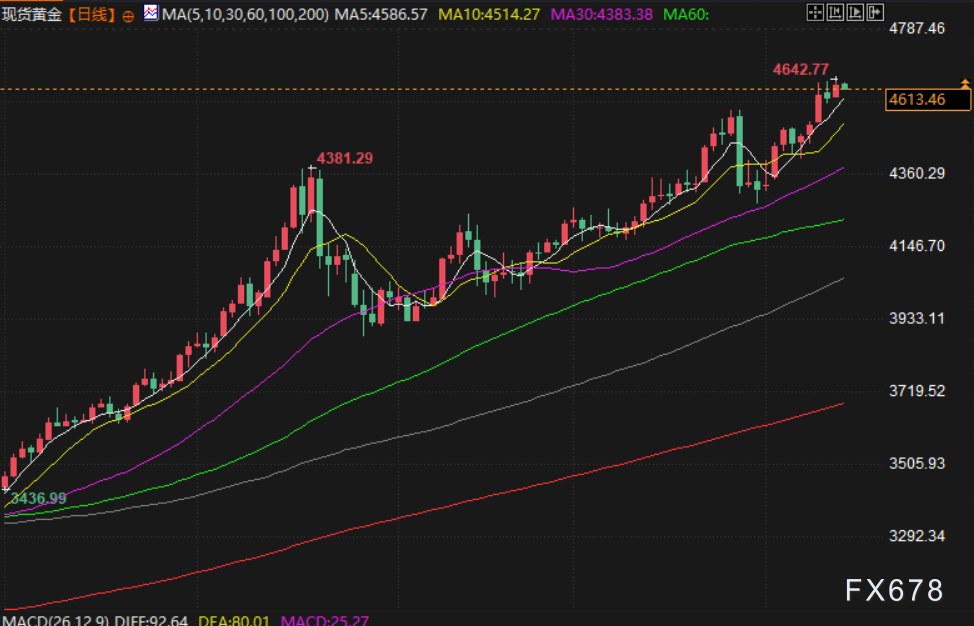
Task: Click the orange crosshair icon beside 日线
Action: coord(128,15)
